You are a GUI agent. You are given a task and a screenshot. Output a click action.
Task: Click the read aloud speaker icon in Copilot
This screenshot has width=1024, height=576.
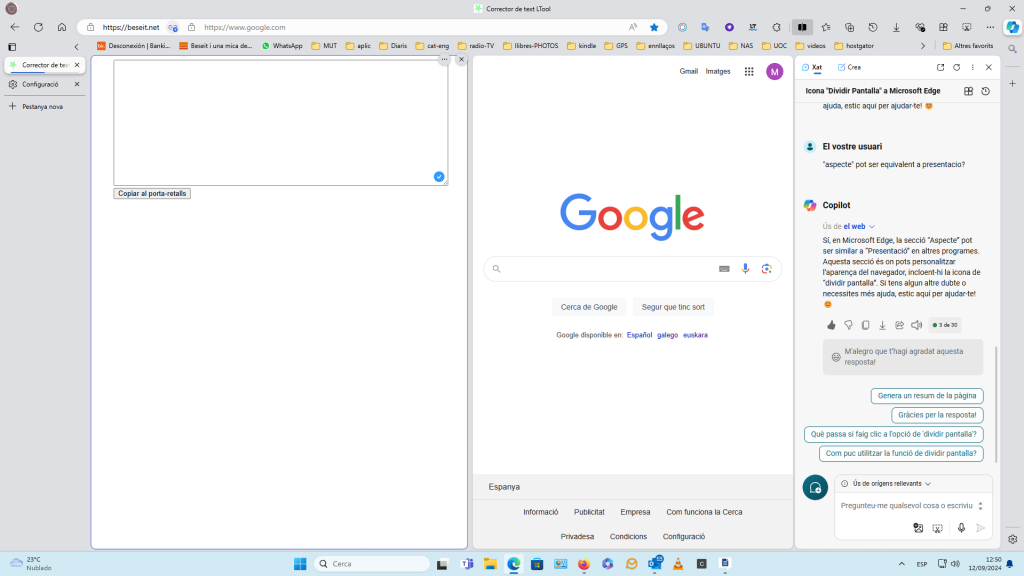[x=916, y=325]
